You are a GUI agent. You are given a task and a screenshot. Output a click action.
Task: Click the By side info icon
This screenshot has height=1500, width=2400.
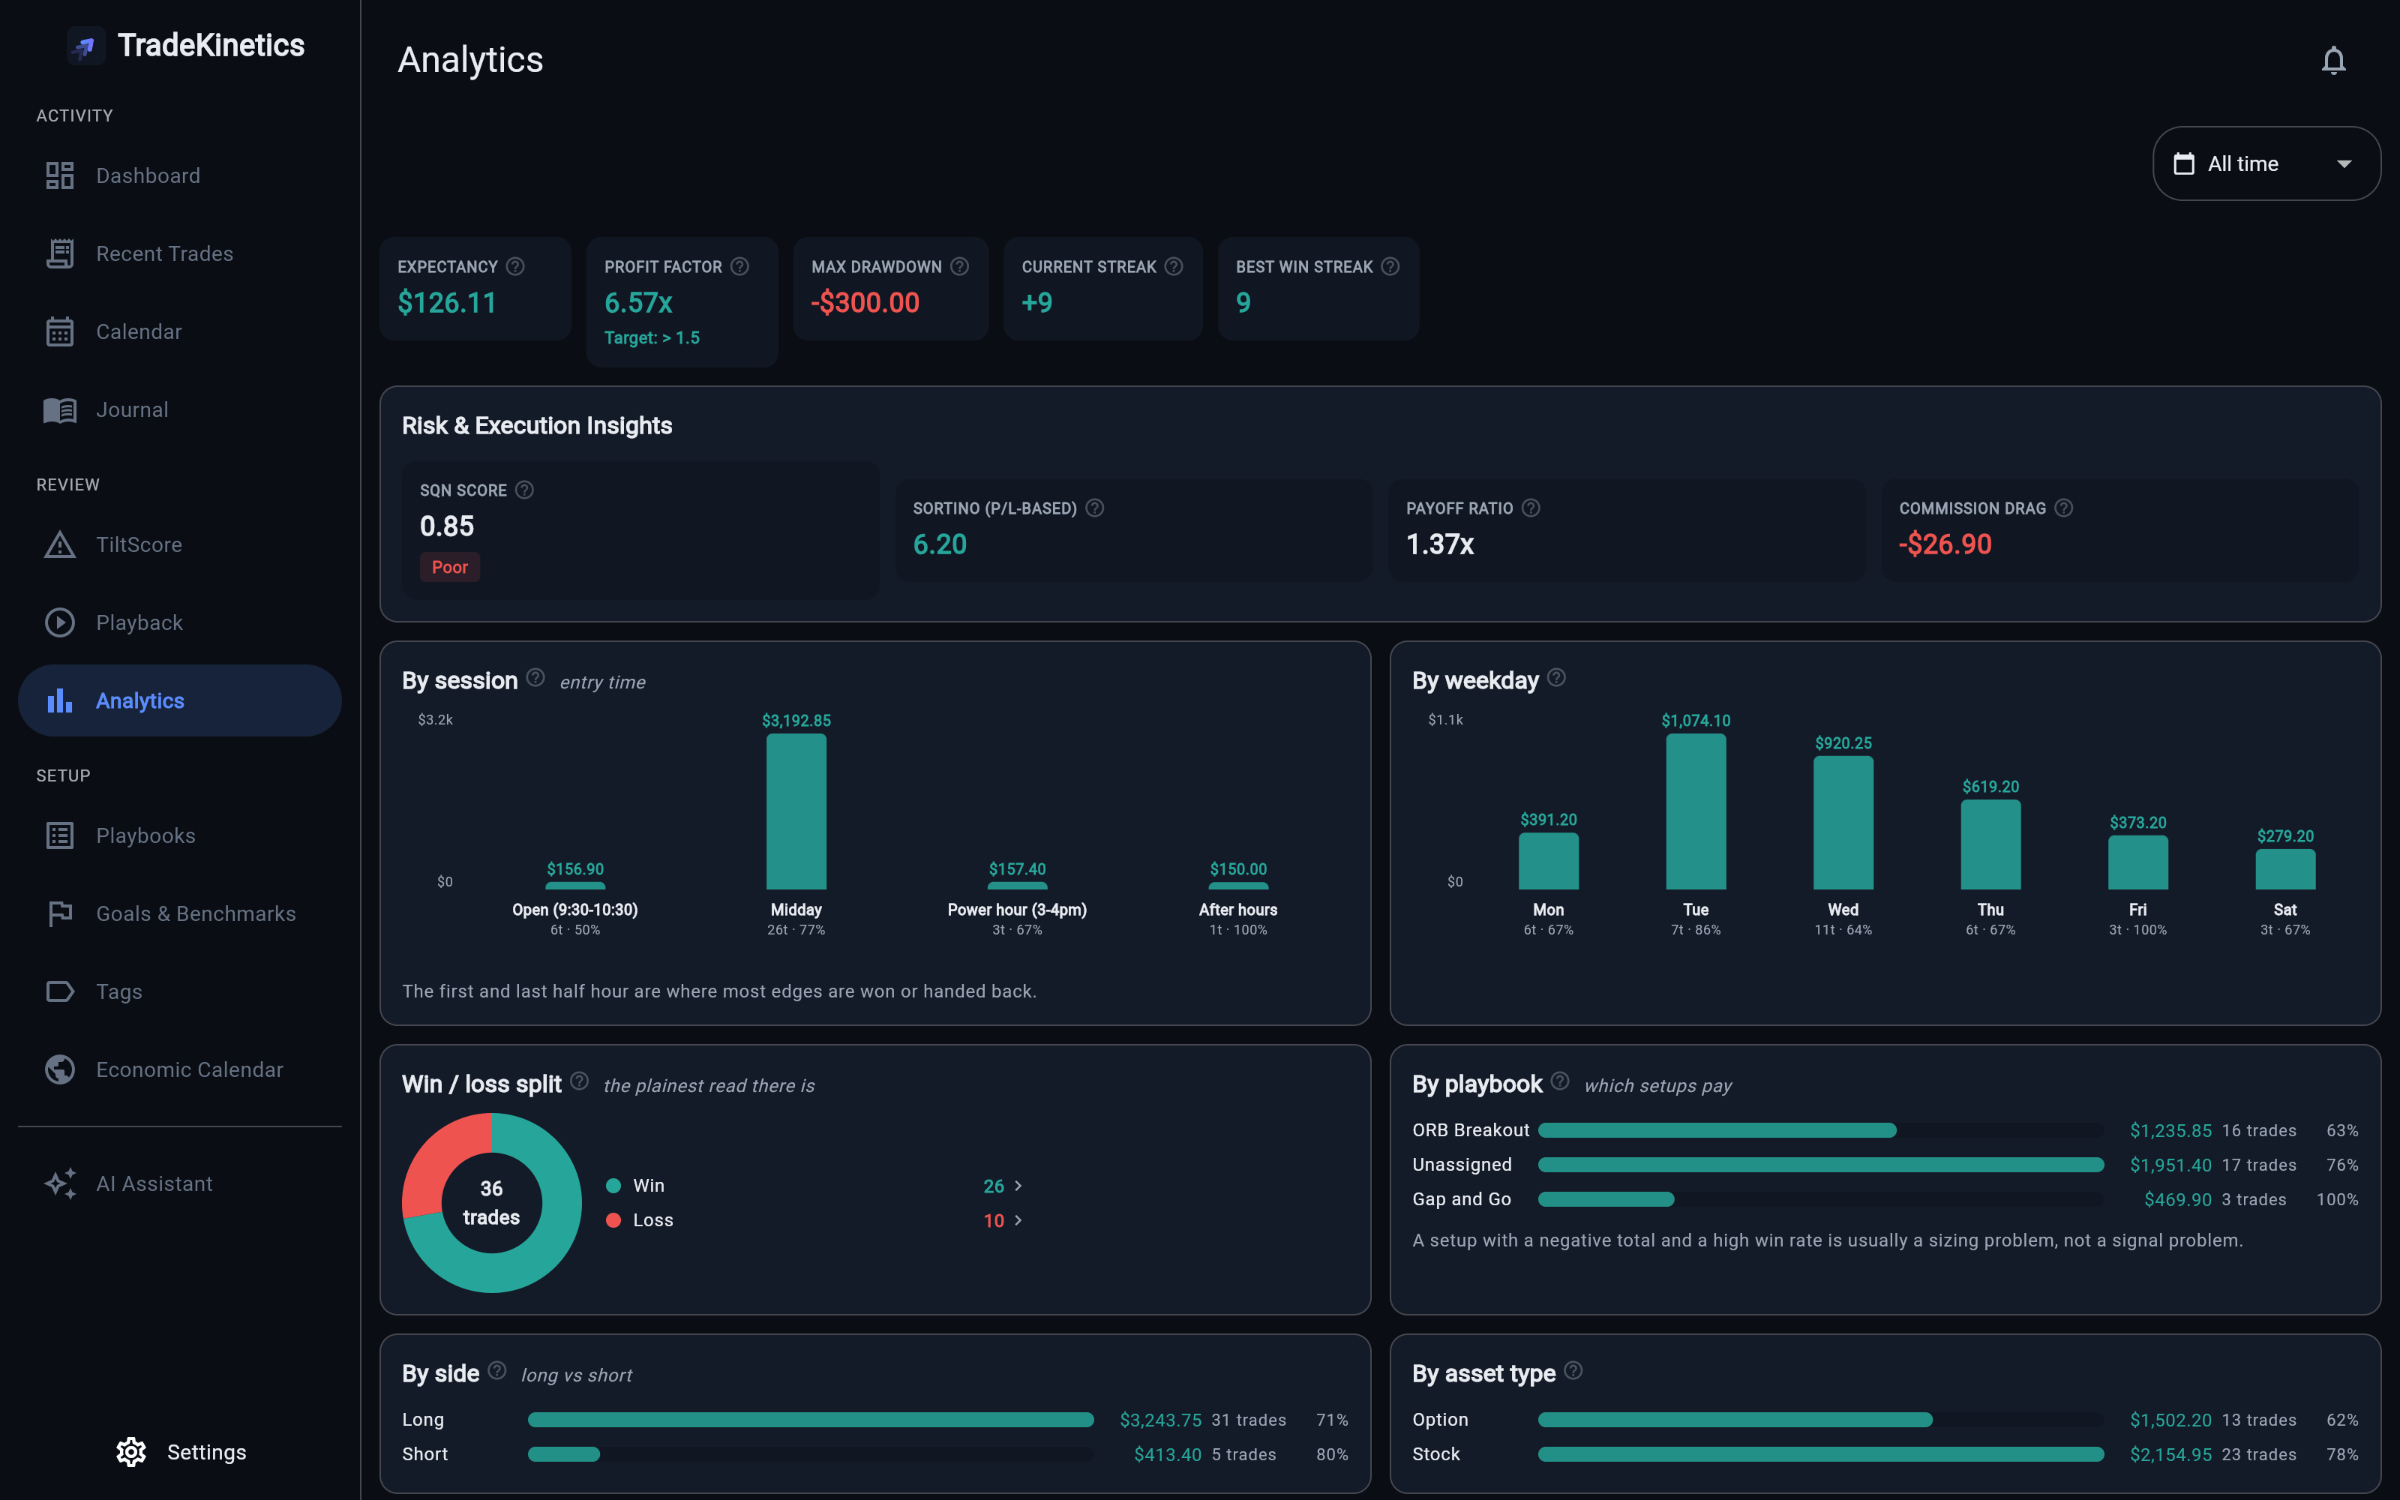[497, 1371]
